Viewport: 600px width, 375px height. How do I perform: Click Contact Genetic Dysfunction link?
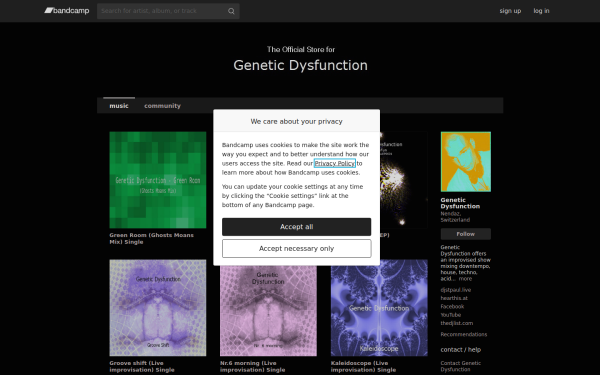[x=461, y=366]
